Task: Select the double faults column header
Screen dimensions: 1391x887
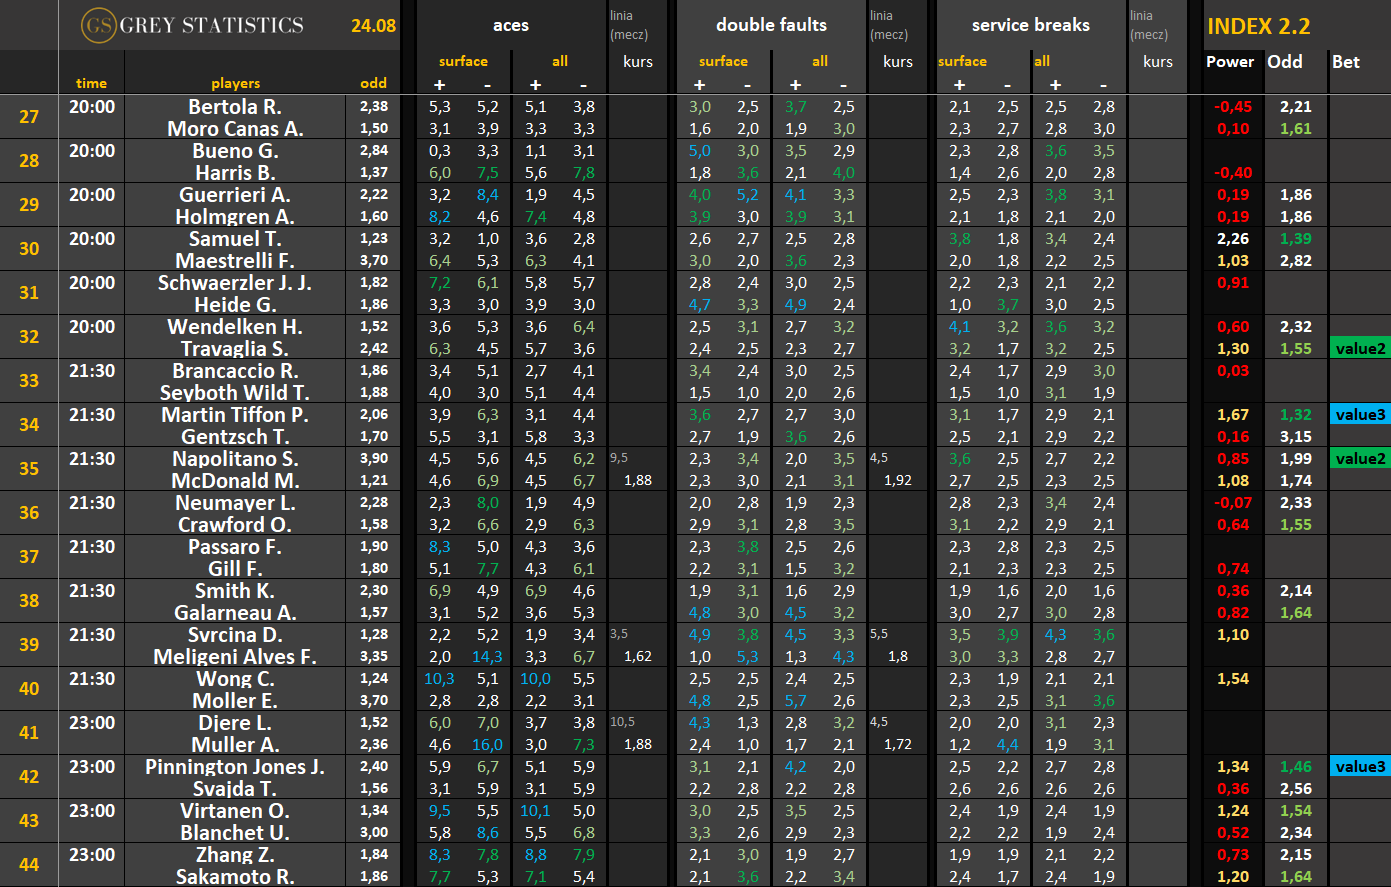Action: pos(771,25)
